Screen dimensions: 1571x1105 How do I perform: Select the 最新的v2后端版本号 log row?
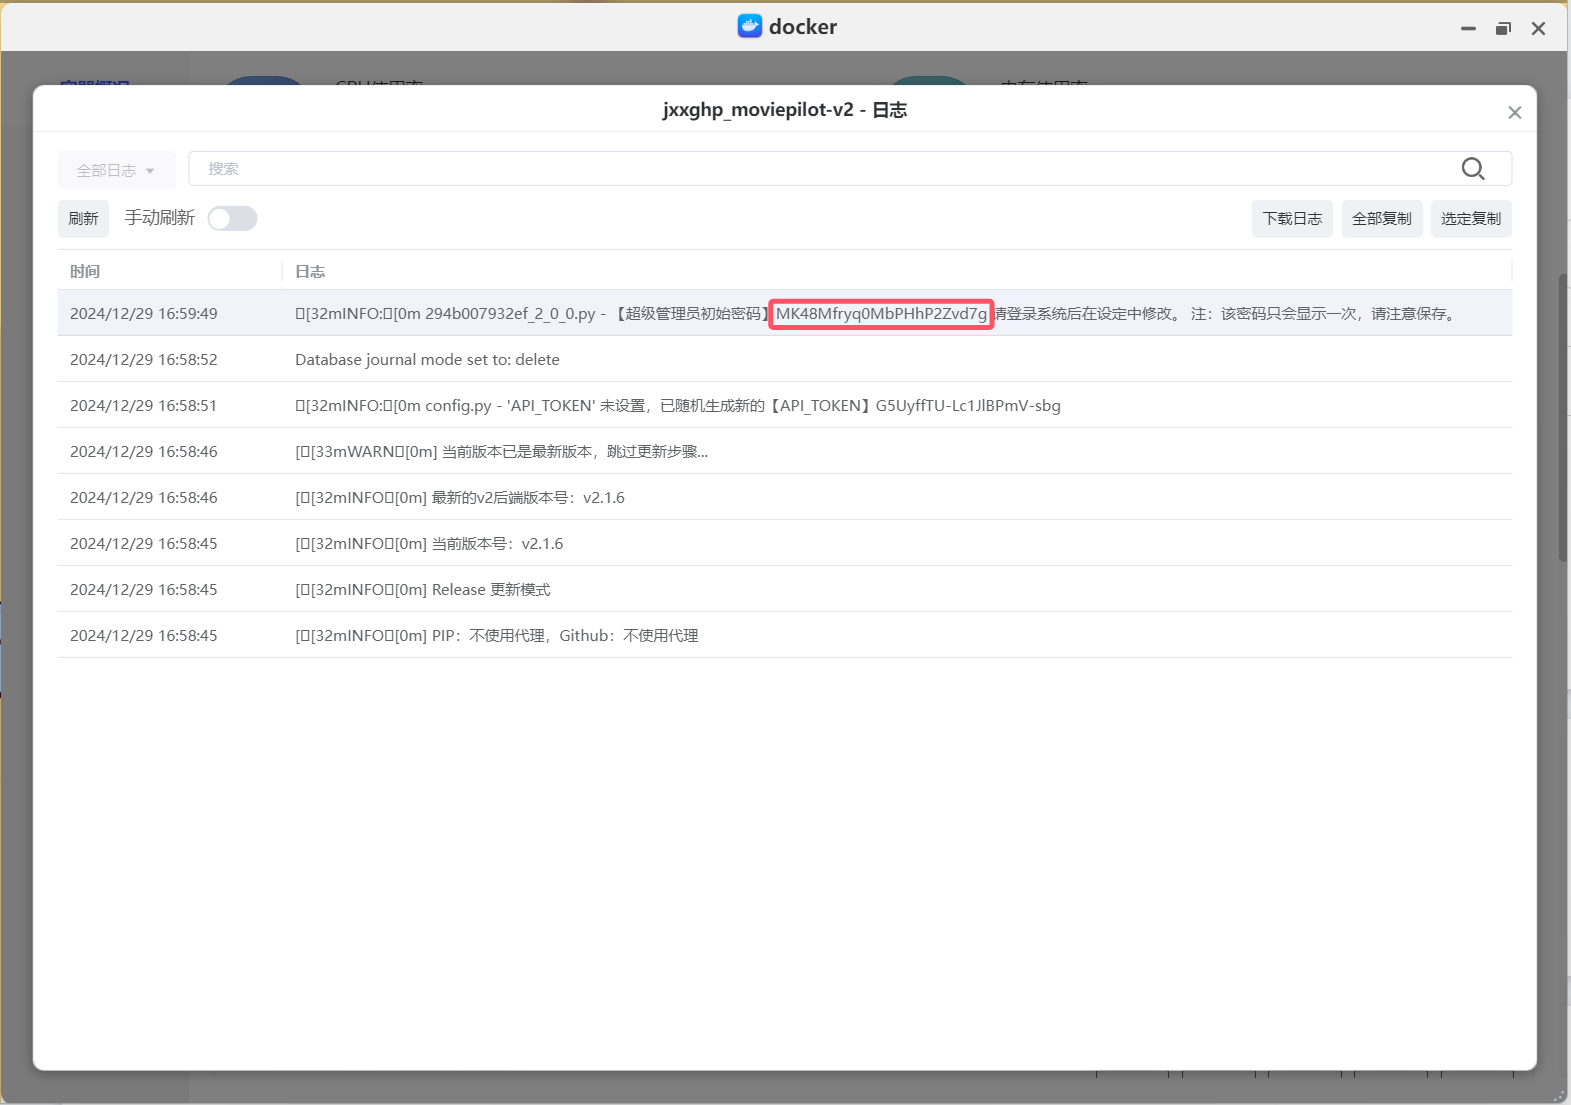click(x=784, y=497)
